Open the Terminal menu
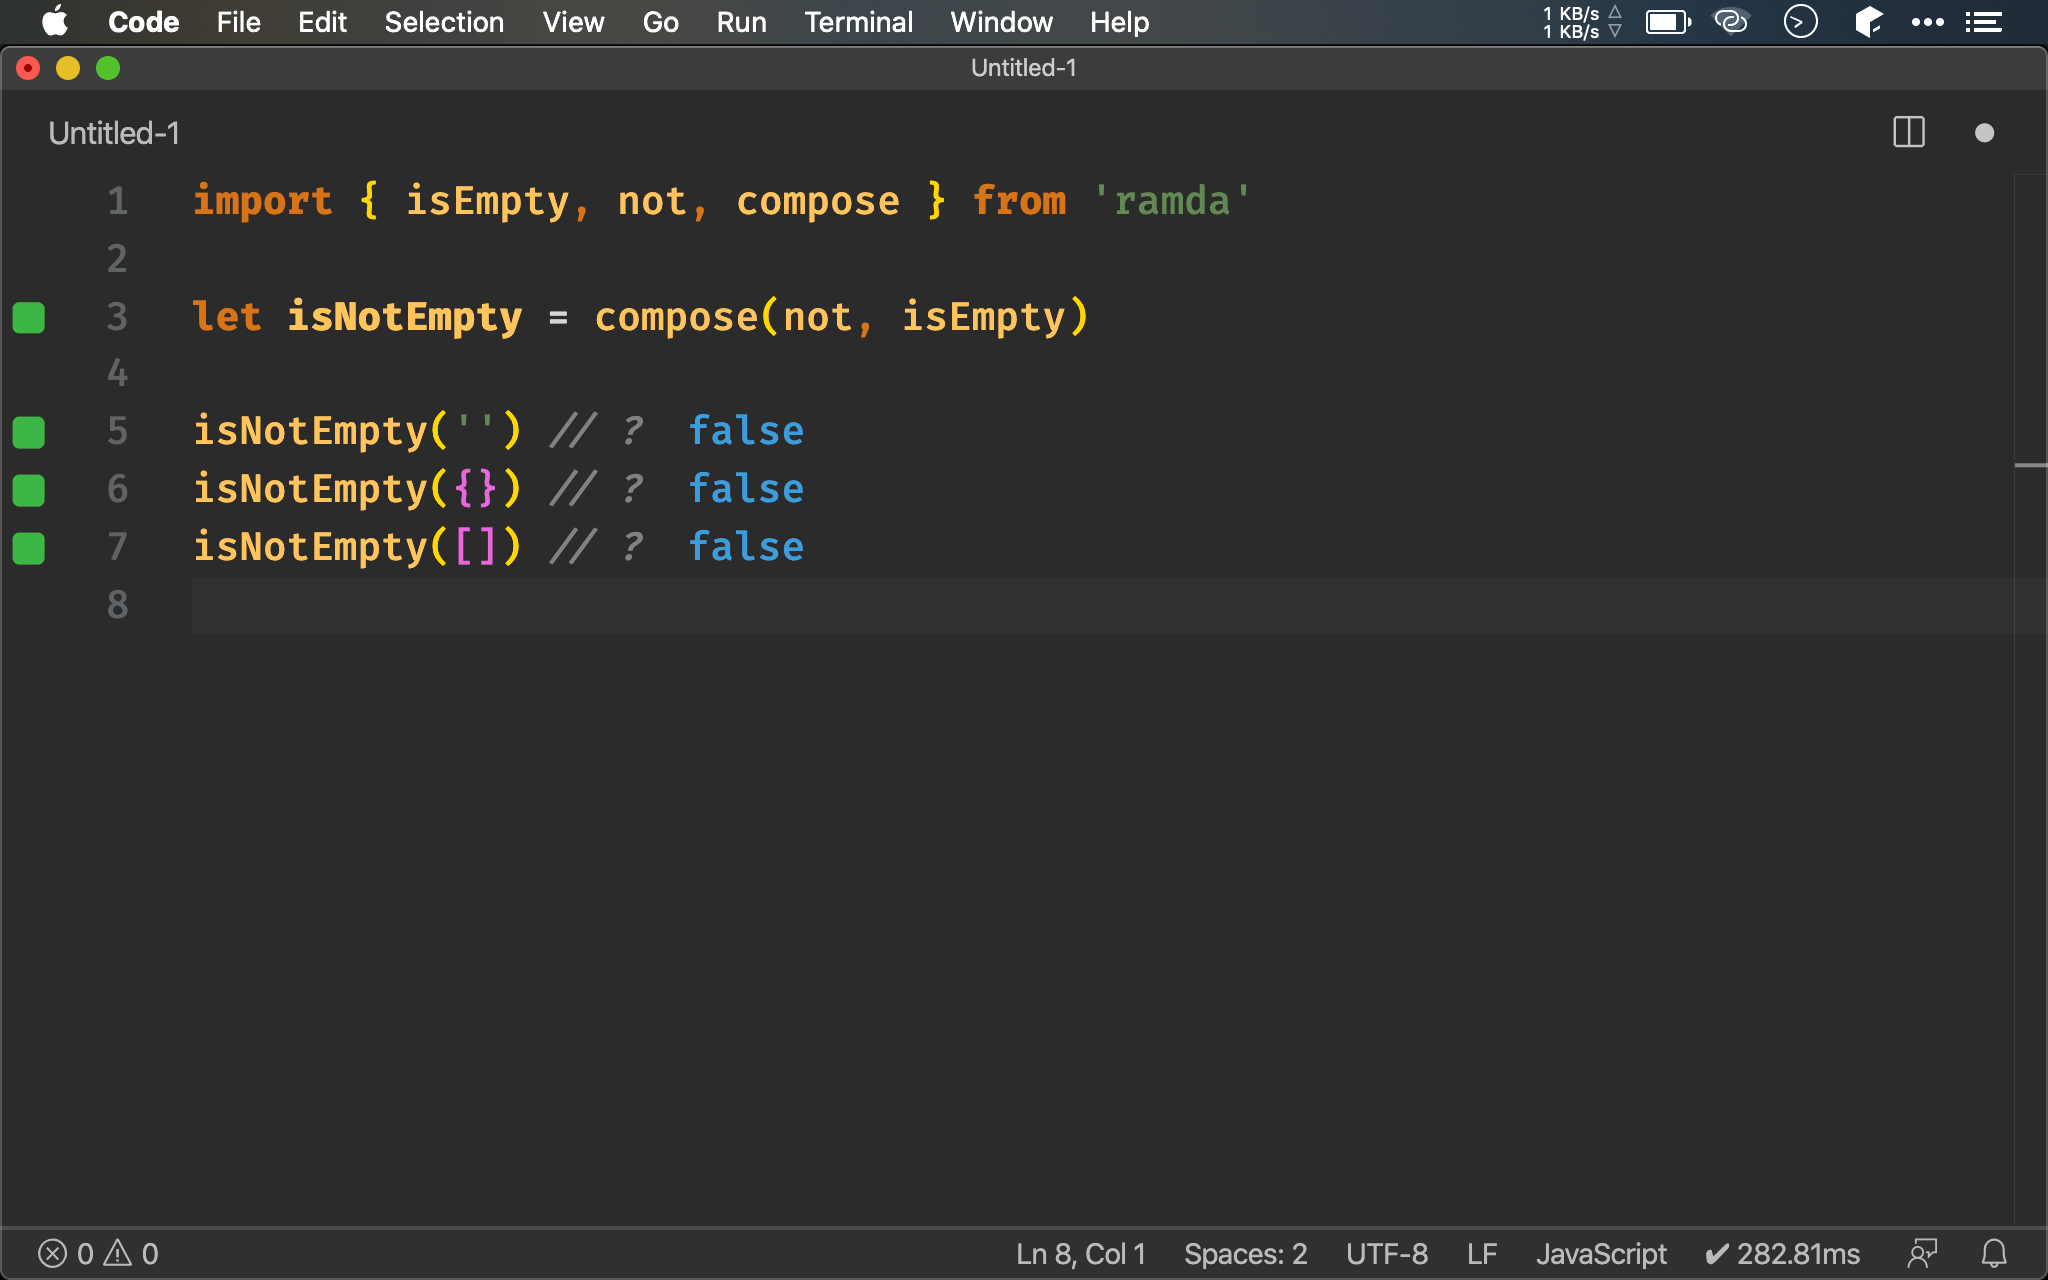This screenshot has height=1280, width=2048. click(x=858, y=22)
